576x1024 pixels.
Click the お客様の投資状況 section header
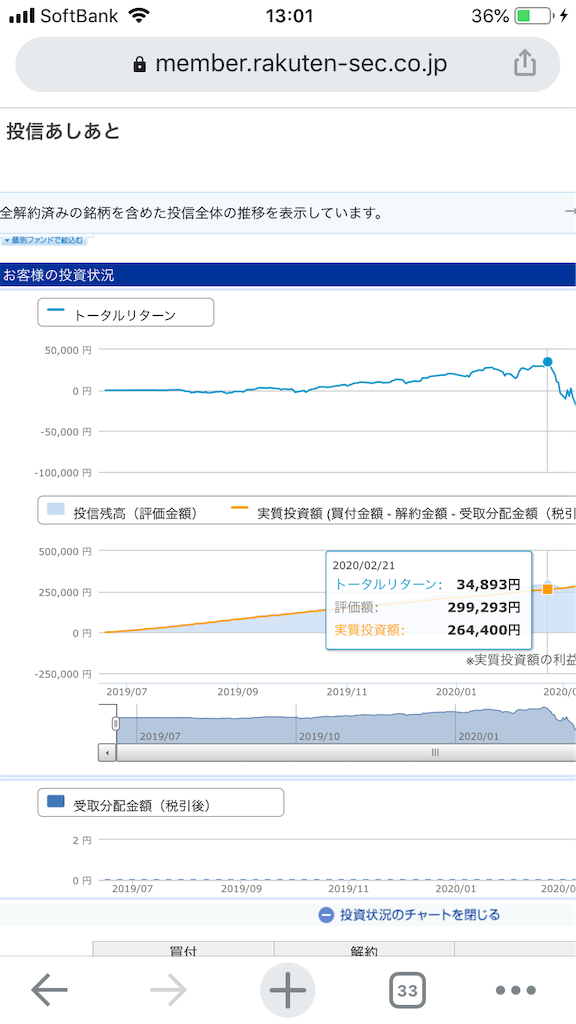[x=287, y=275]
